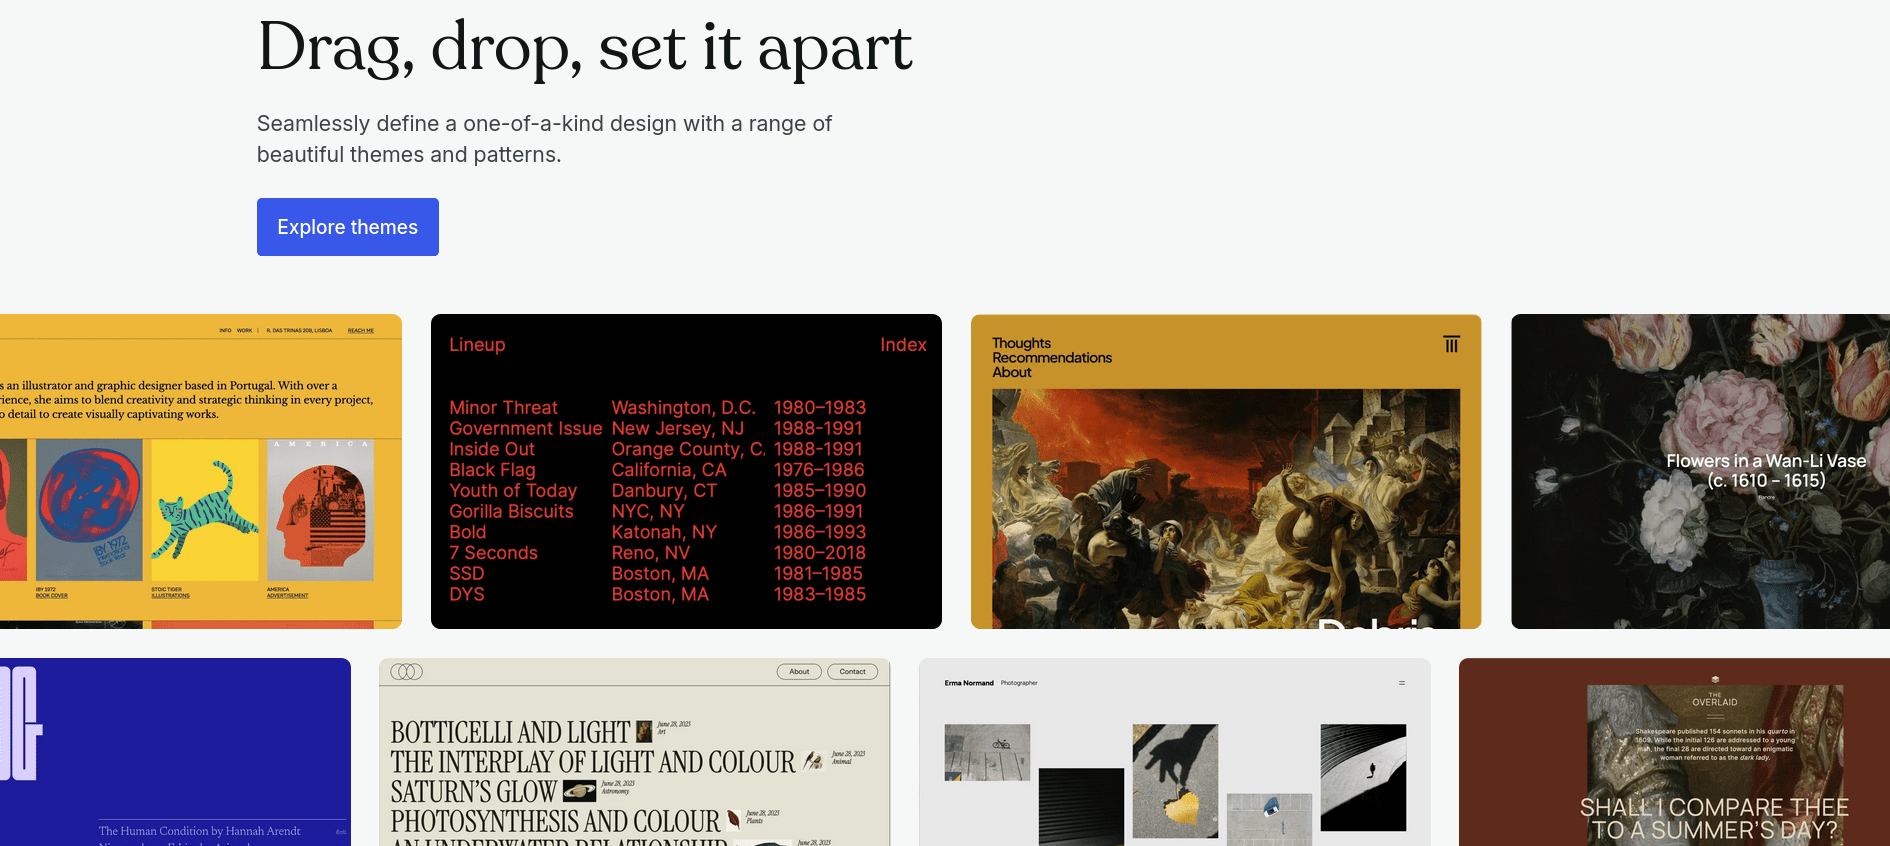The height and width of the screenshot is (846, 1890).
Task: Click the Recommendations link in the mustard theme
Action: click(1051, 358)
